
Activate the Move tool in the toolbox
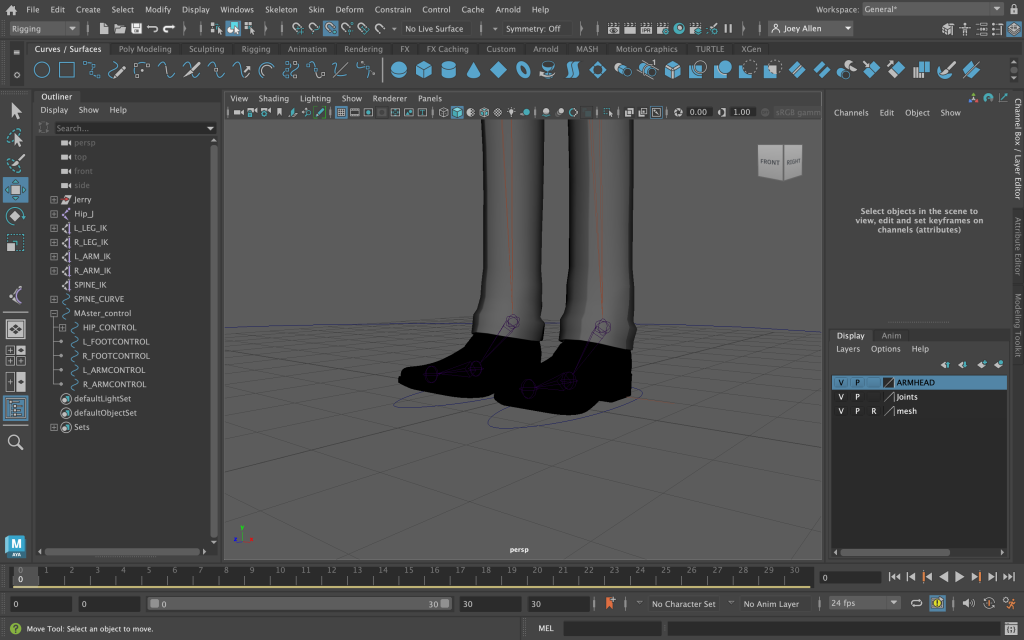[16, 190]
